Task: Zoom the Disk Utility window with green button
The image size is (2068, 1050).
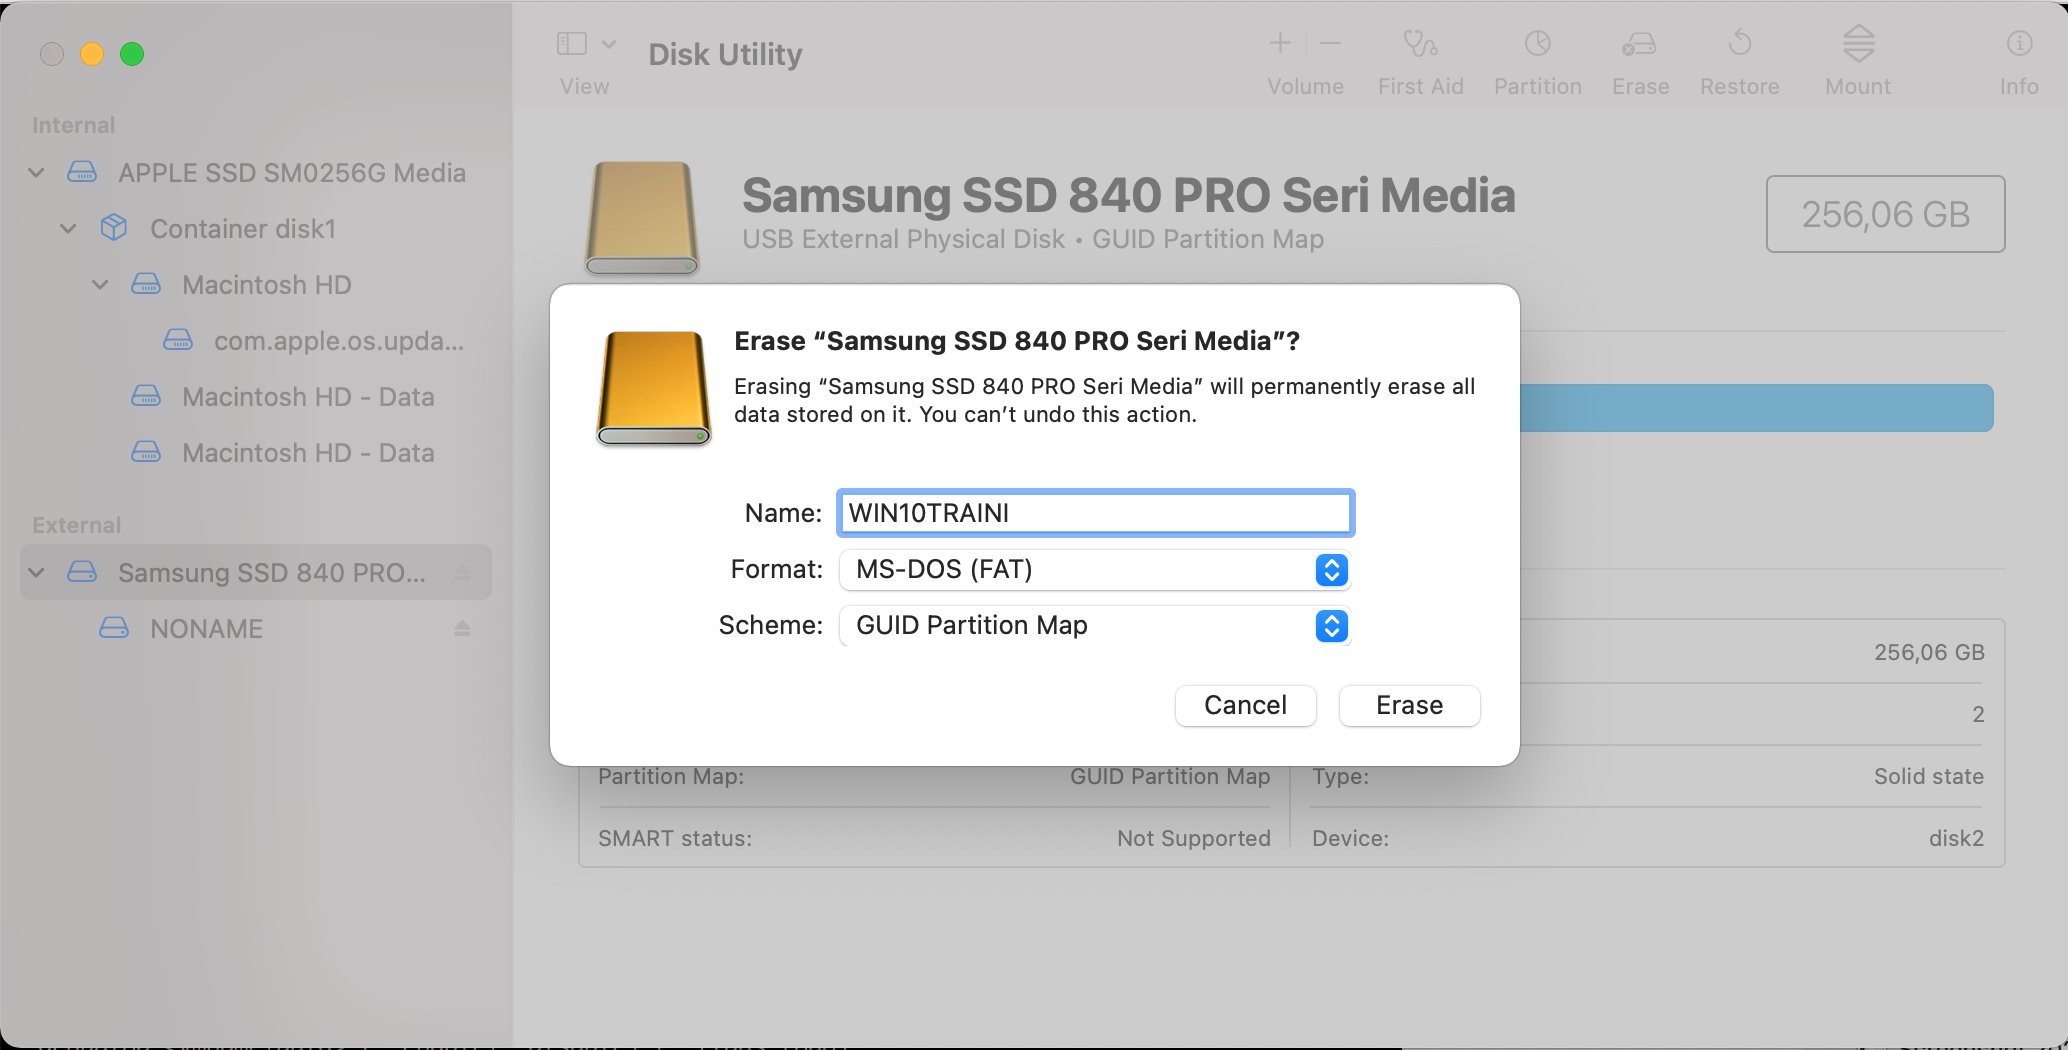Action: click(132, 54)
